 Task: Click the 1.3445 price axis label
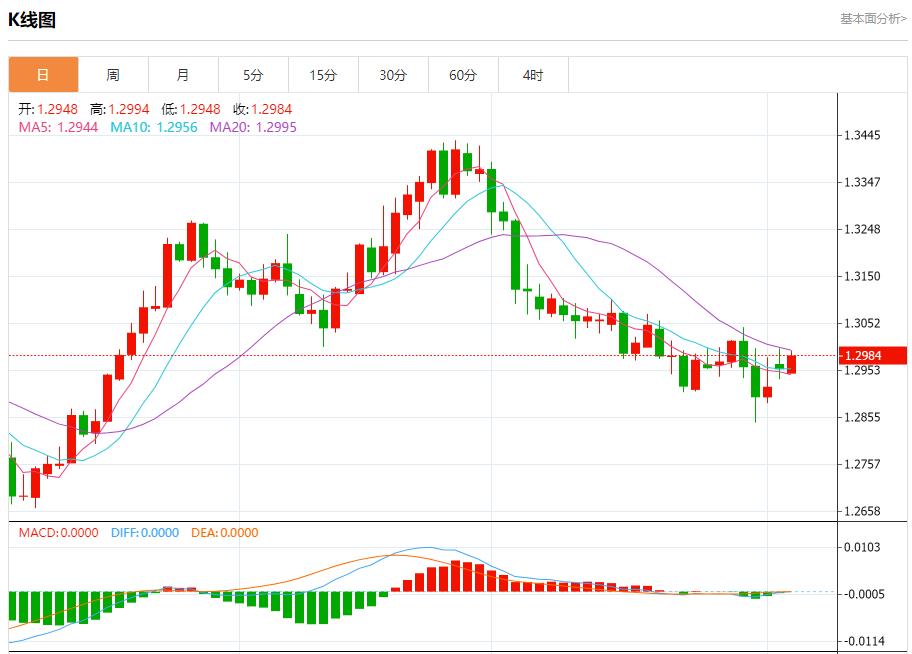862,135
